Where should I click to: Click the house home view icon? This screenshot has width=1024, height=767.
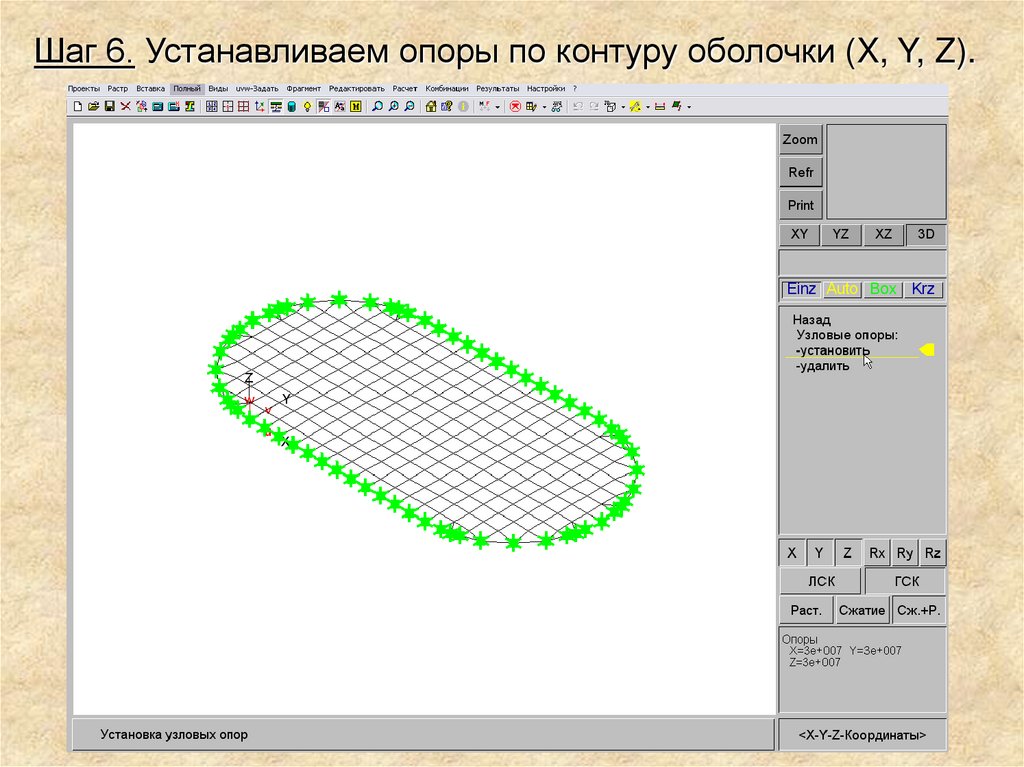pyautogui.click(x=431, y=106)
